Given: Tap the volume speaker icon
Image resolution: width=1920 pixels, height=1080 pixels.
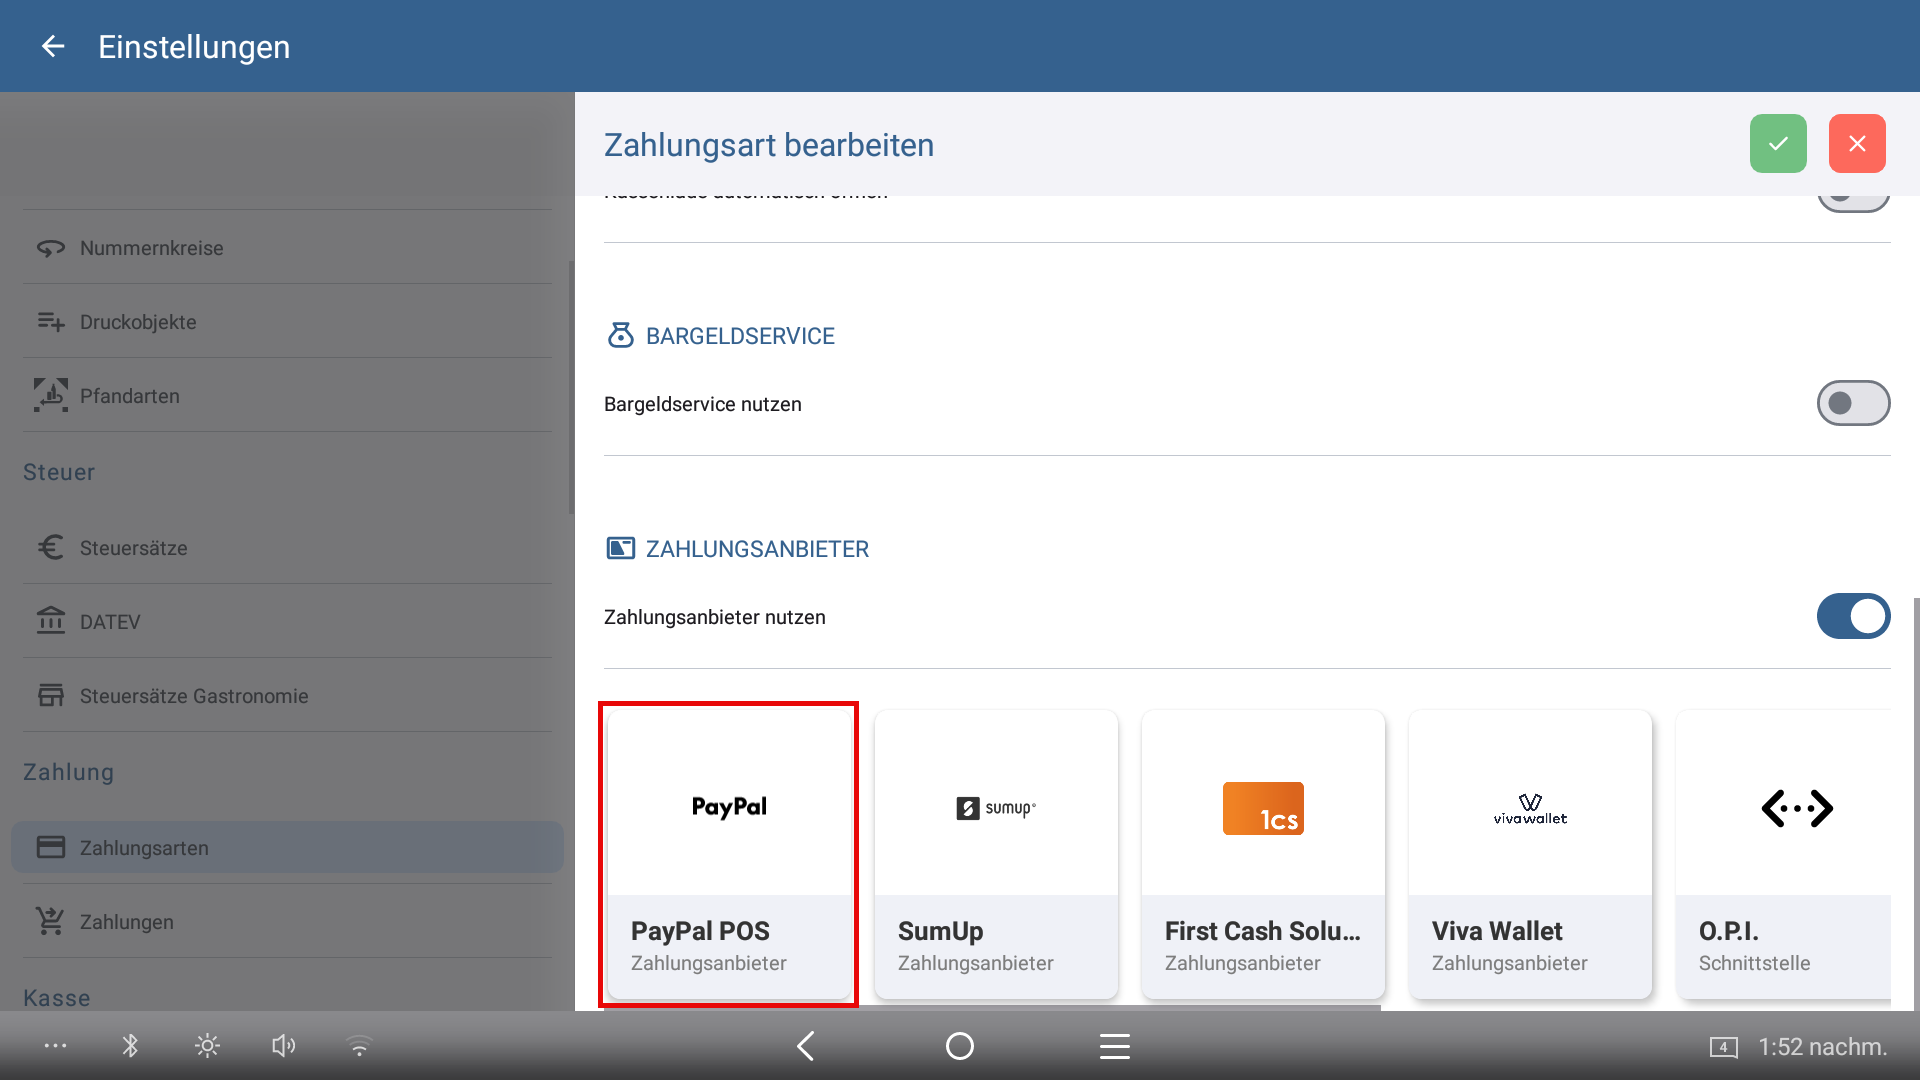Looking at the screenshot, I should [x=284, y=1046].
